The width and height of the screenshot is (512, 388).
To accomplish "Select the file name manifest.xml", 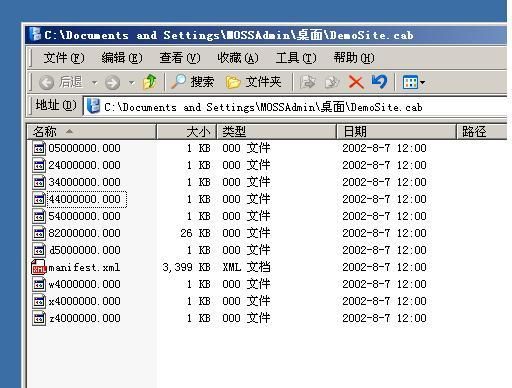I will click(x=84, y=267).
